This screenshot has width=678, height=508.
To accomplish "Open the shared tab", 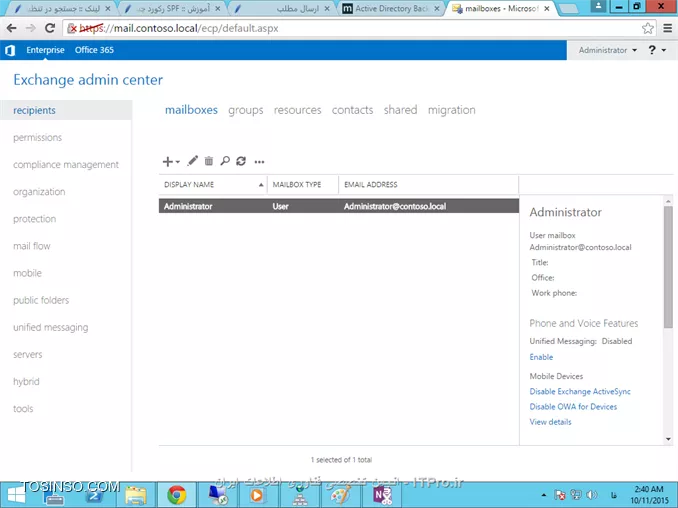I will pos(400,110).
